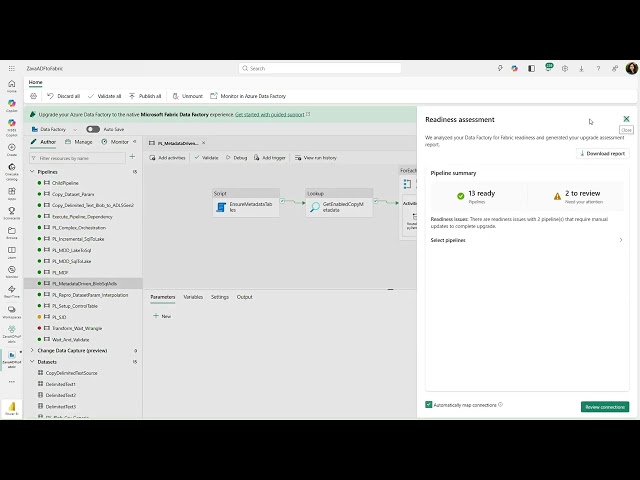Open the notifications icon with green badge
The width and height of the screenshot is (640, 480).
[548, 68]
